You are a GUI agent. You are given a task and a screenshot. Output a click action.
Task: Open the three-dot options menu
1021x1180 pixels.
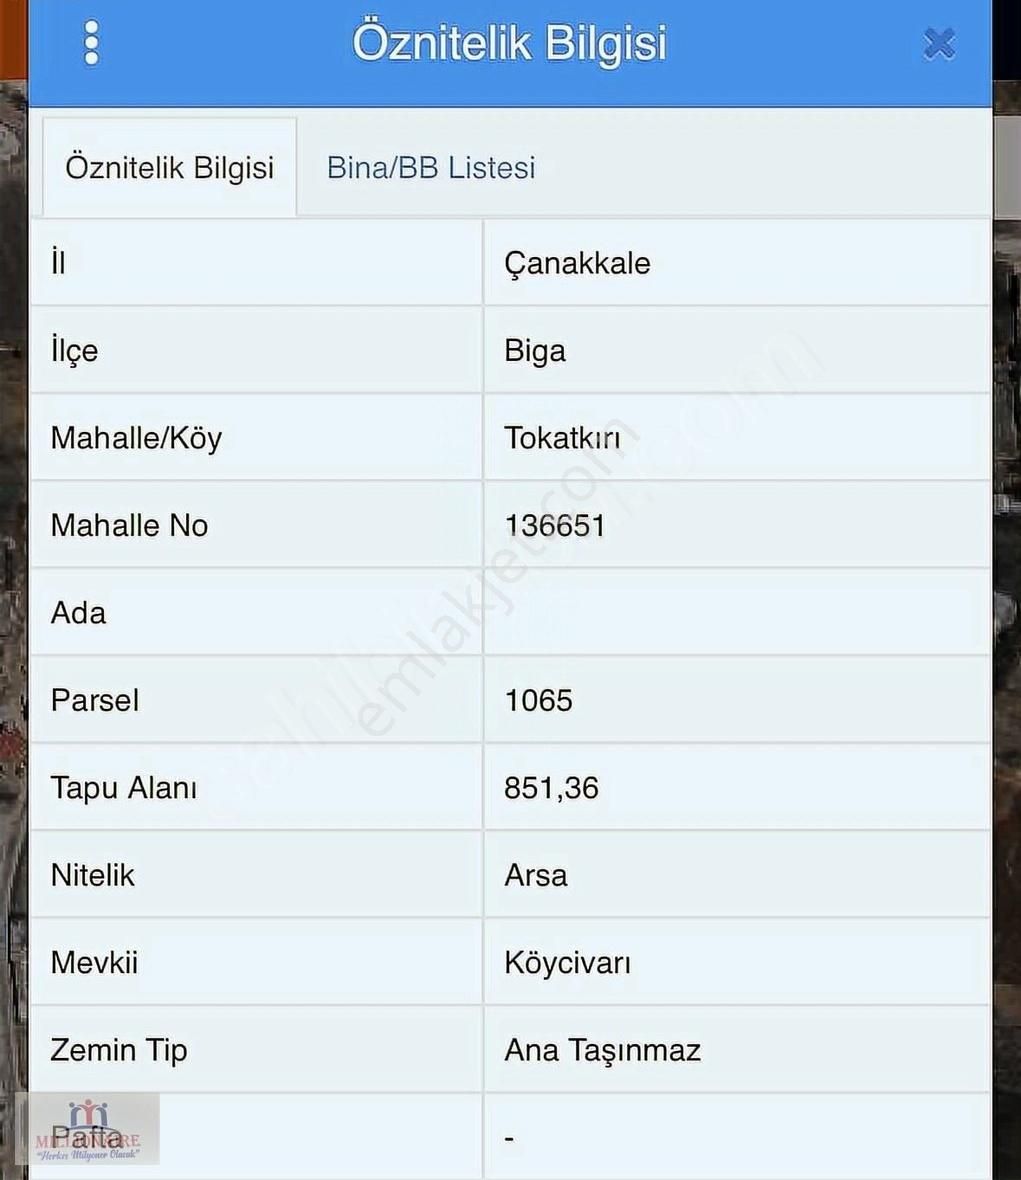coord(91,43)
